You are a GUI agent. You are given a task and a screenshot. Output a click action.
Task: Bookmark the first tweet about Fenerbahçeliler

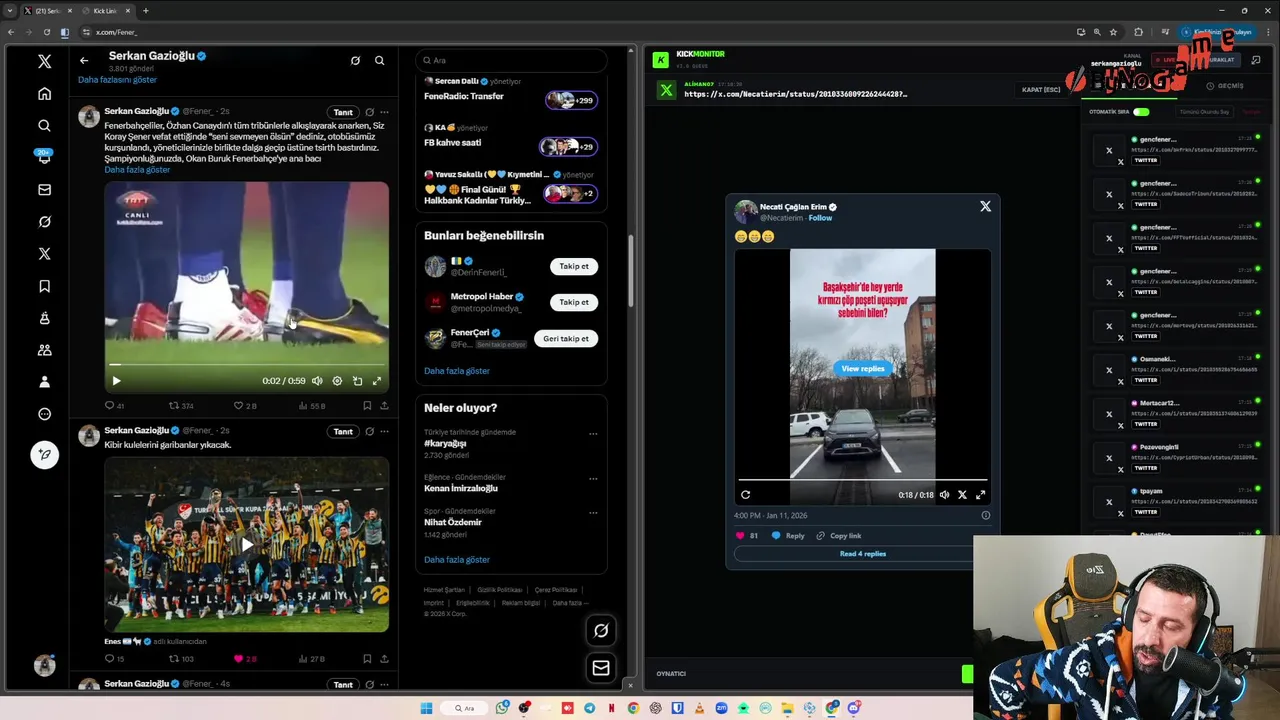click(x=367, y=406)
